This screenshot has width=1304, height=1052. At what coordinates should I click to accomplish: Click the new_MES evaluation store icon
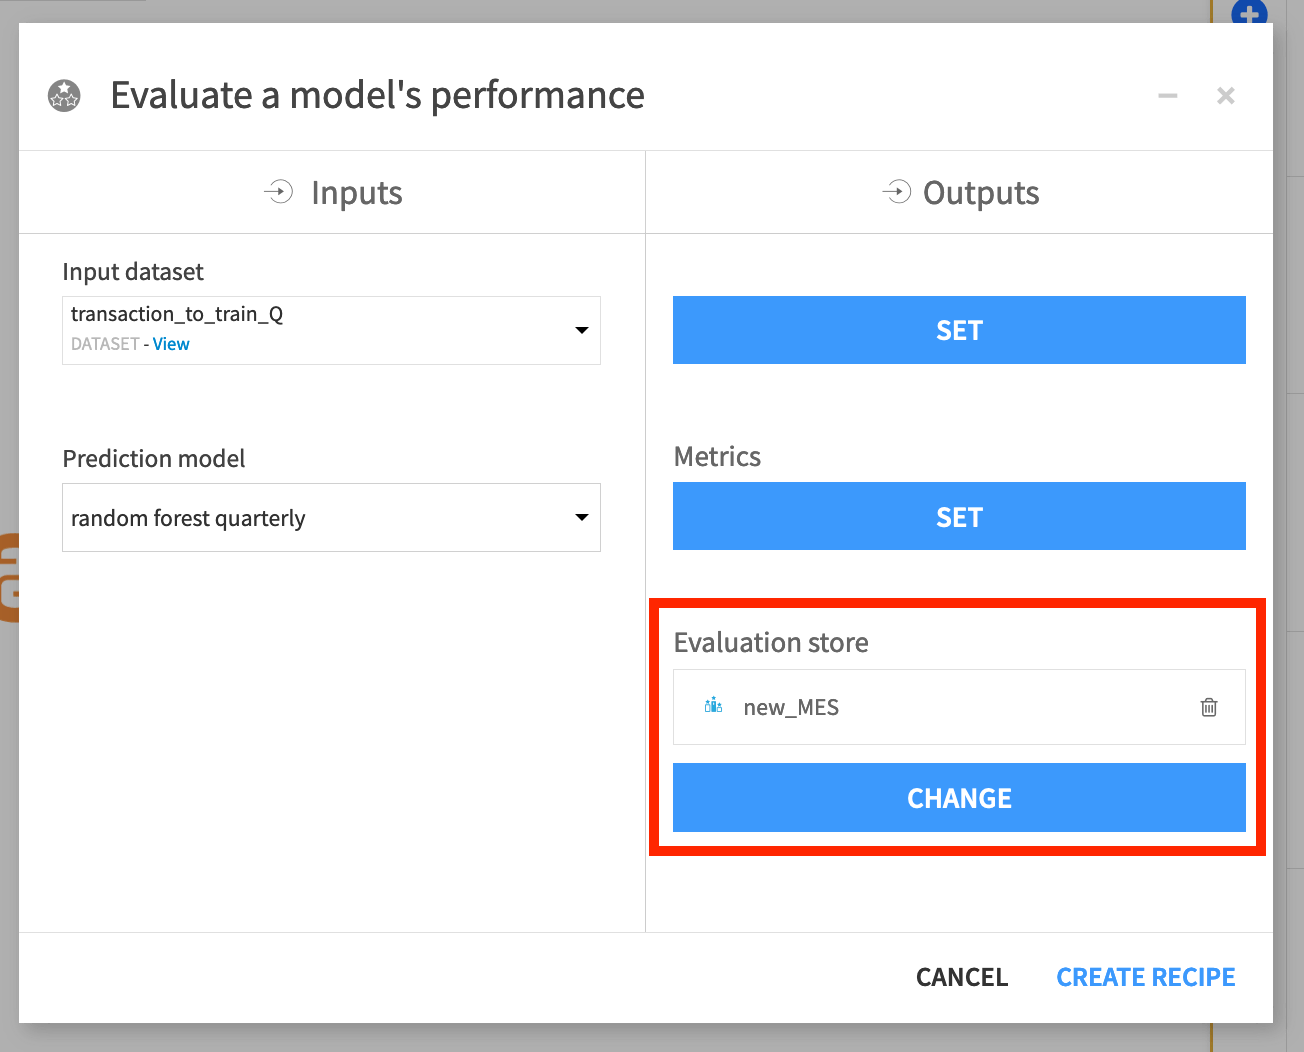point(714,706)
